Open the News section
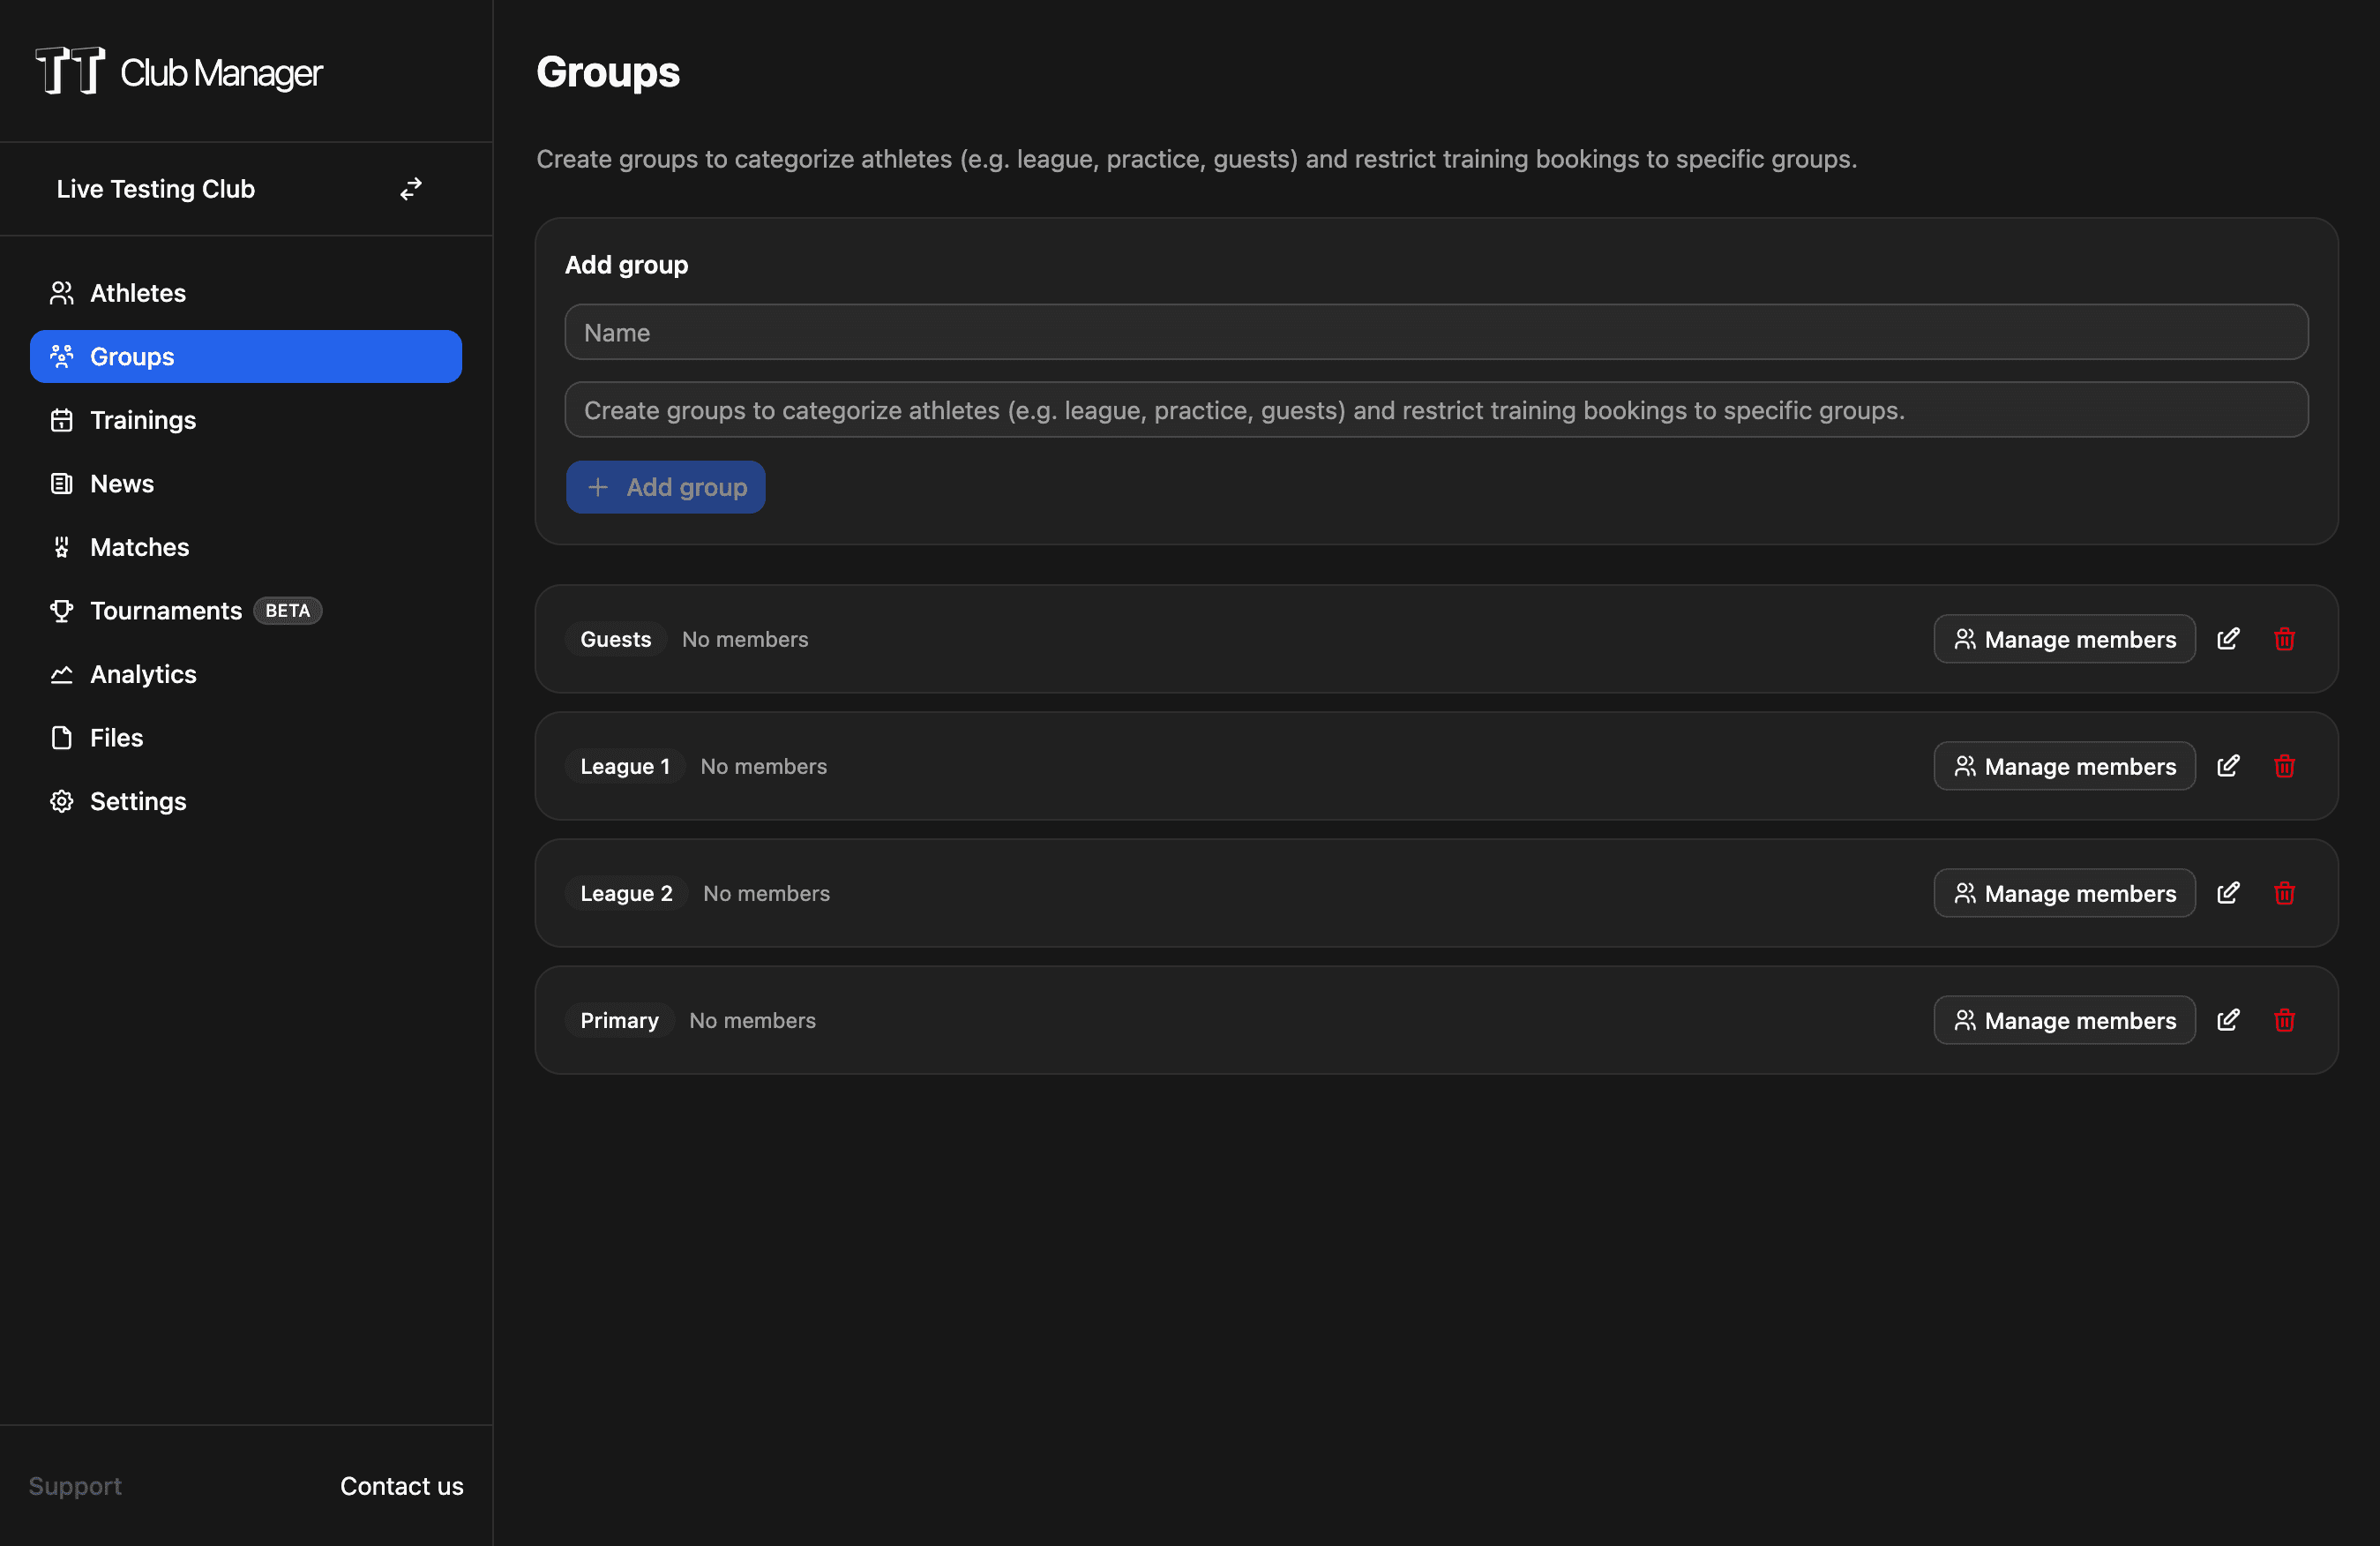This screenshot has height=1546, width=2380. [246, 484]
